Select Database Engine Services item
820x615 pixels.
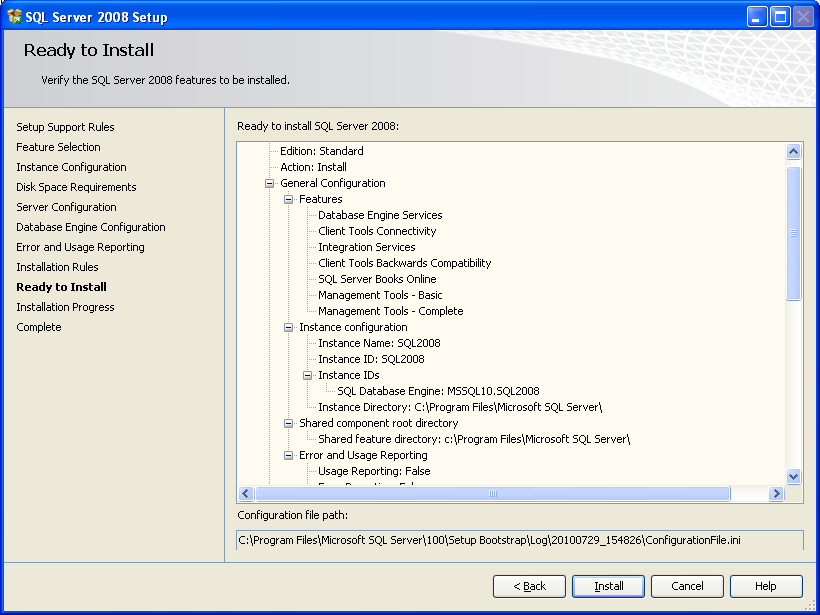point(380,215)
